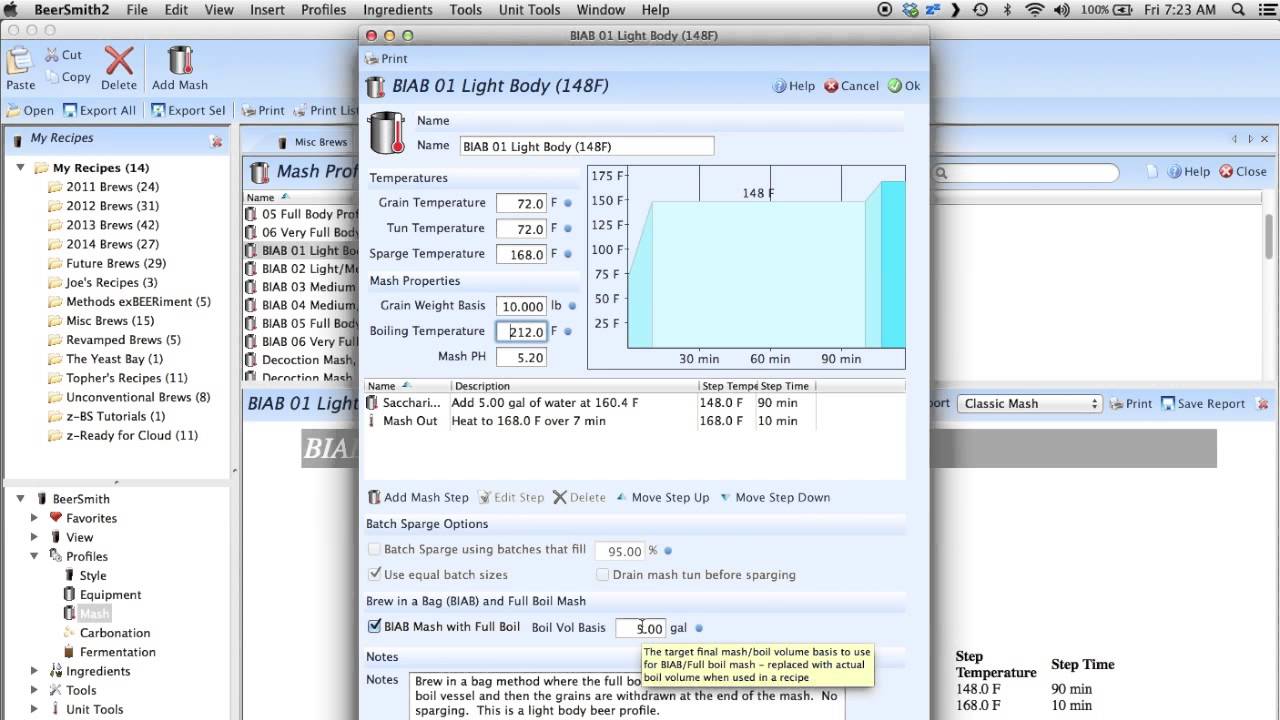Expand the View tree node
This screenshot has height=720, width=1280.
pyautogui.click(x=34, y=537)
